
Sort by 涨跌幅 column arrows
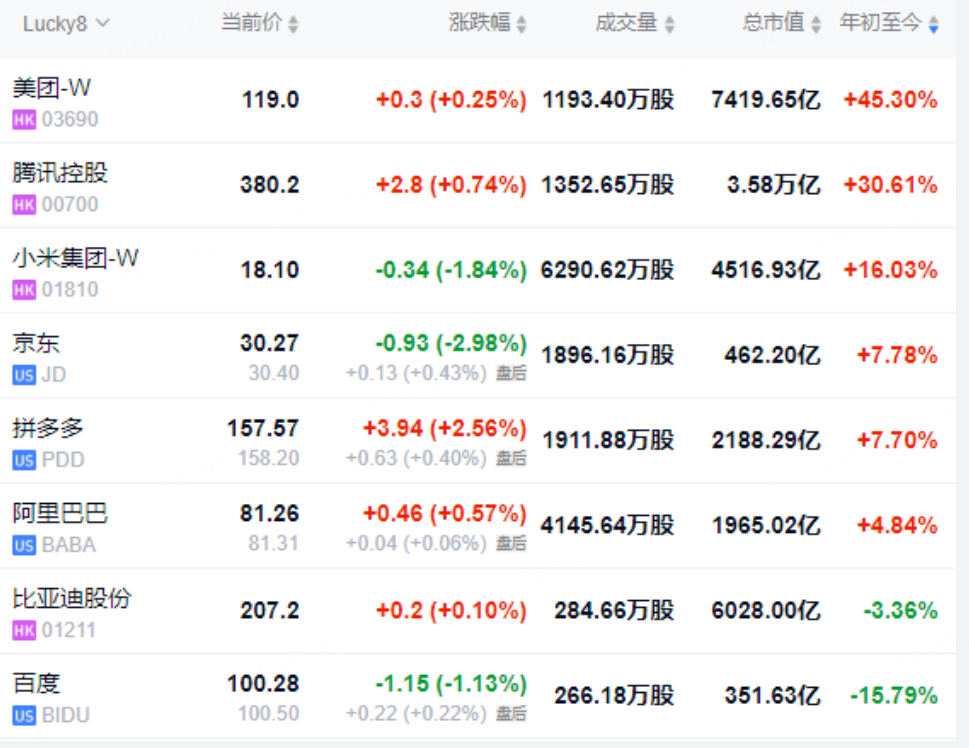522,25
